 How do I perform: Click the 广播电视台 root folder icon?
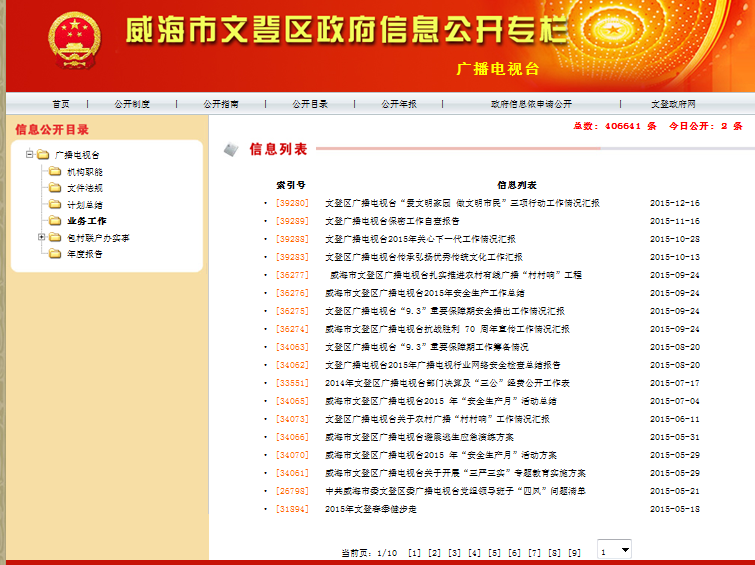click(42, 155)
